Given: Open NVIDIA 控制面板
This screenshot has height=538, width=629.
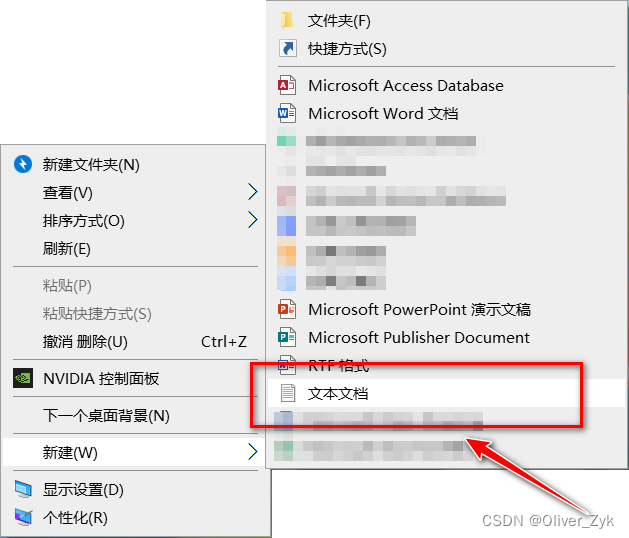Looking at the screenshot, I should [x=134, y=378].
